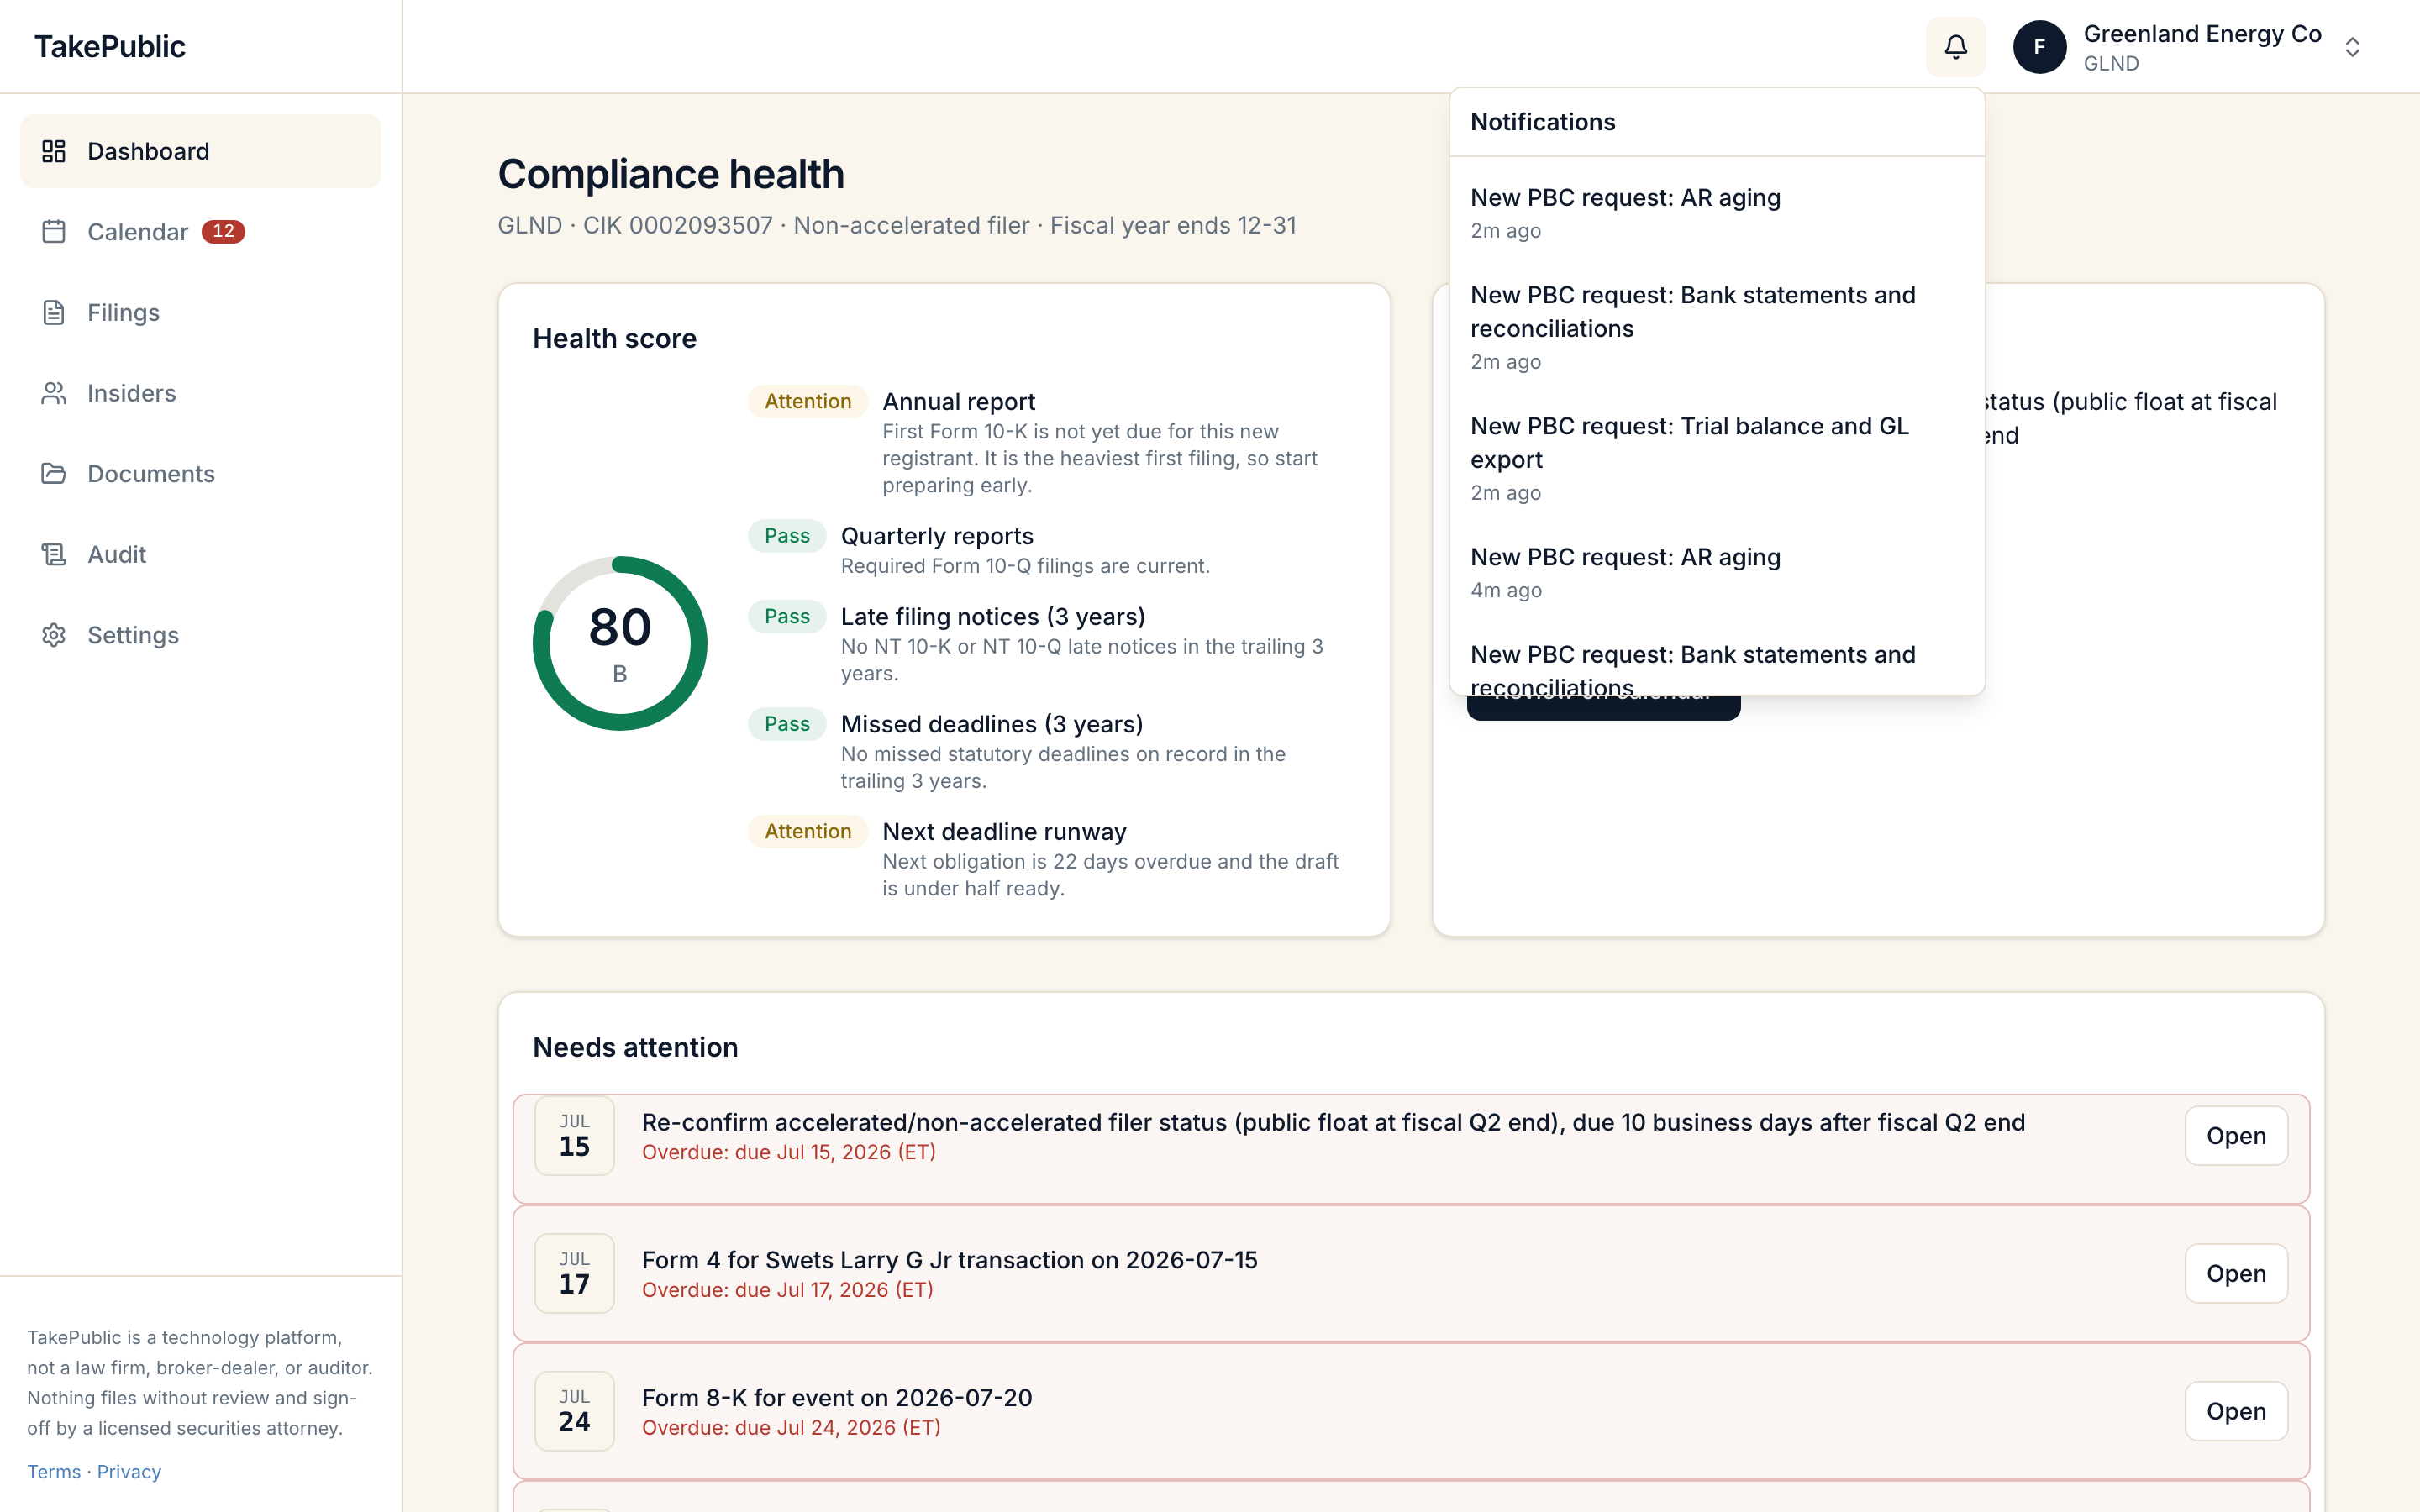Click the JUL 24 date tile

pyautogui.click(x=574, y=1411)
